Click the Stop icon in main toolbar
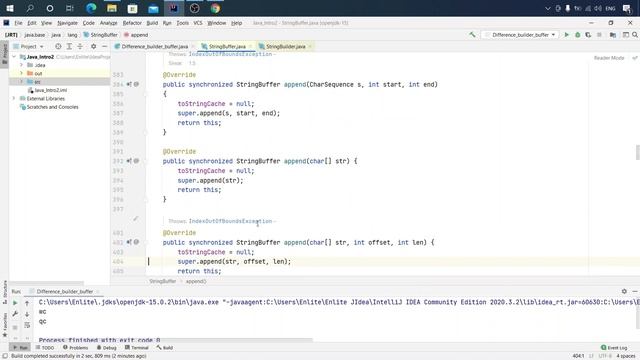The height and width of the screenshot is (360, 640). pyautogui.click(x=599, y=35)
